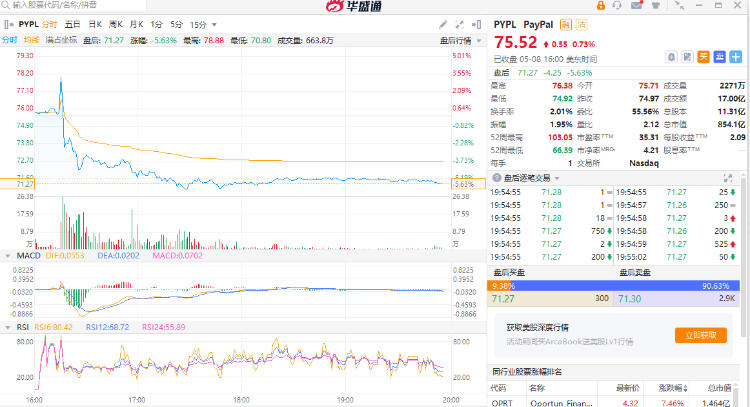The image size is (750, 407).
Task: Click the 融 margin badge
Action: coord(566,25)
